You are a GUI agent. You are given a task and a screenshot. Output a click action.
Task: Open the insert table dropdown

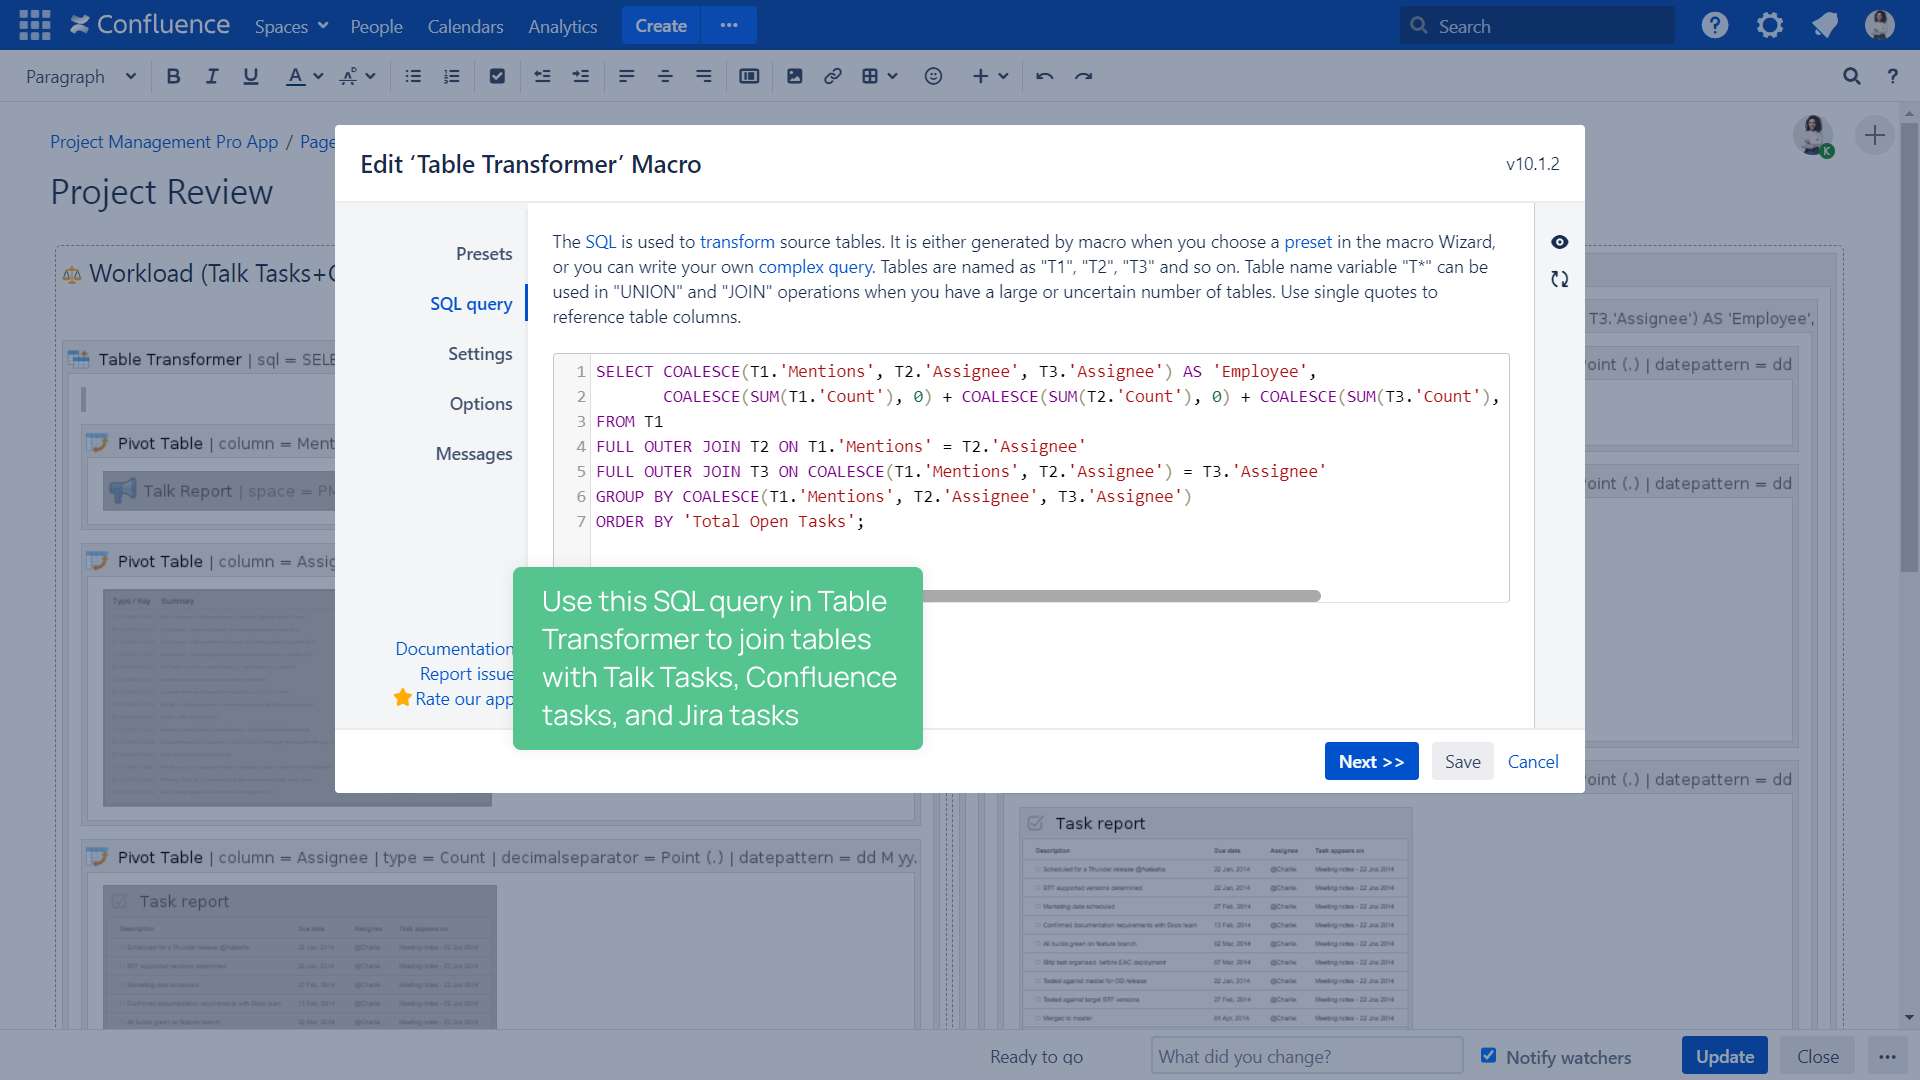[880, 76]
